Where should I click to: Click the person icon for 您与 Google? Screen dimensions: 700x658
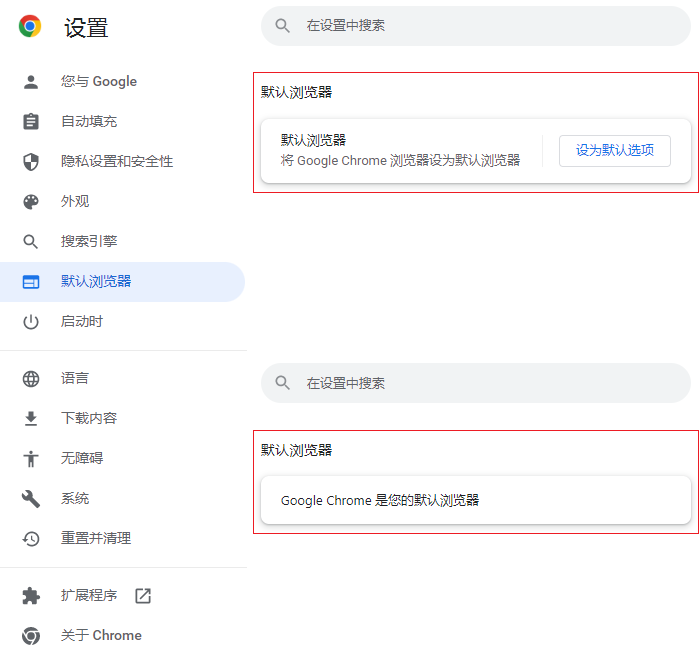(x=31, y=82)
